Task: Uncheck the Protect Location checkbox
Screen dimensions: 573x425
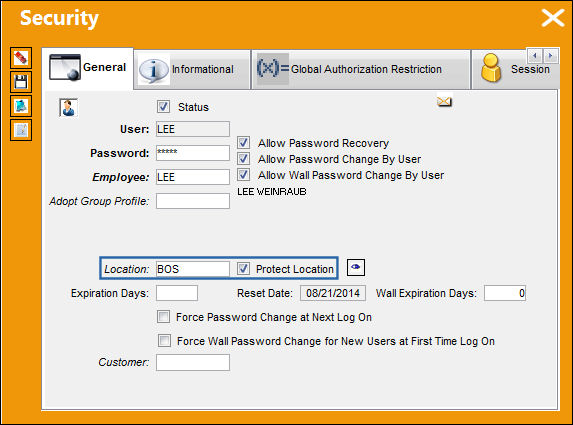Action: [x=243, y=269]
